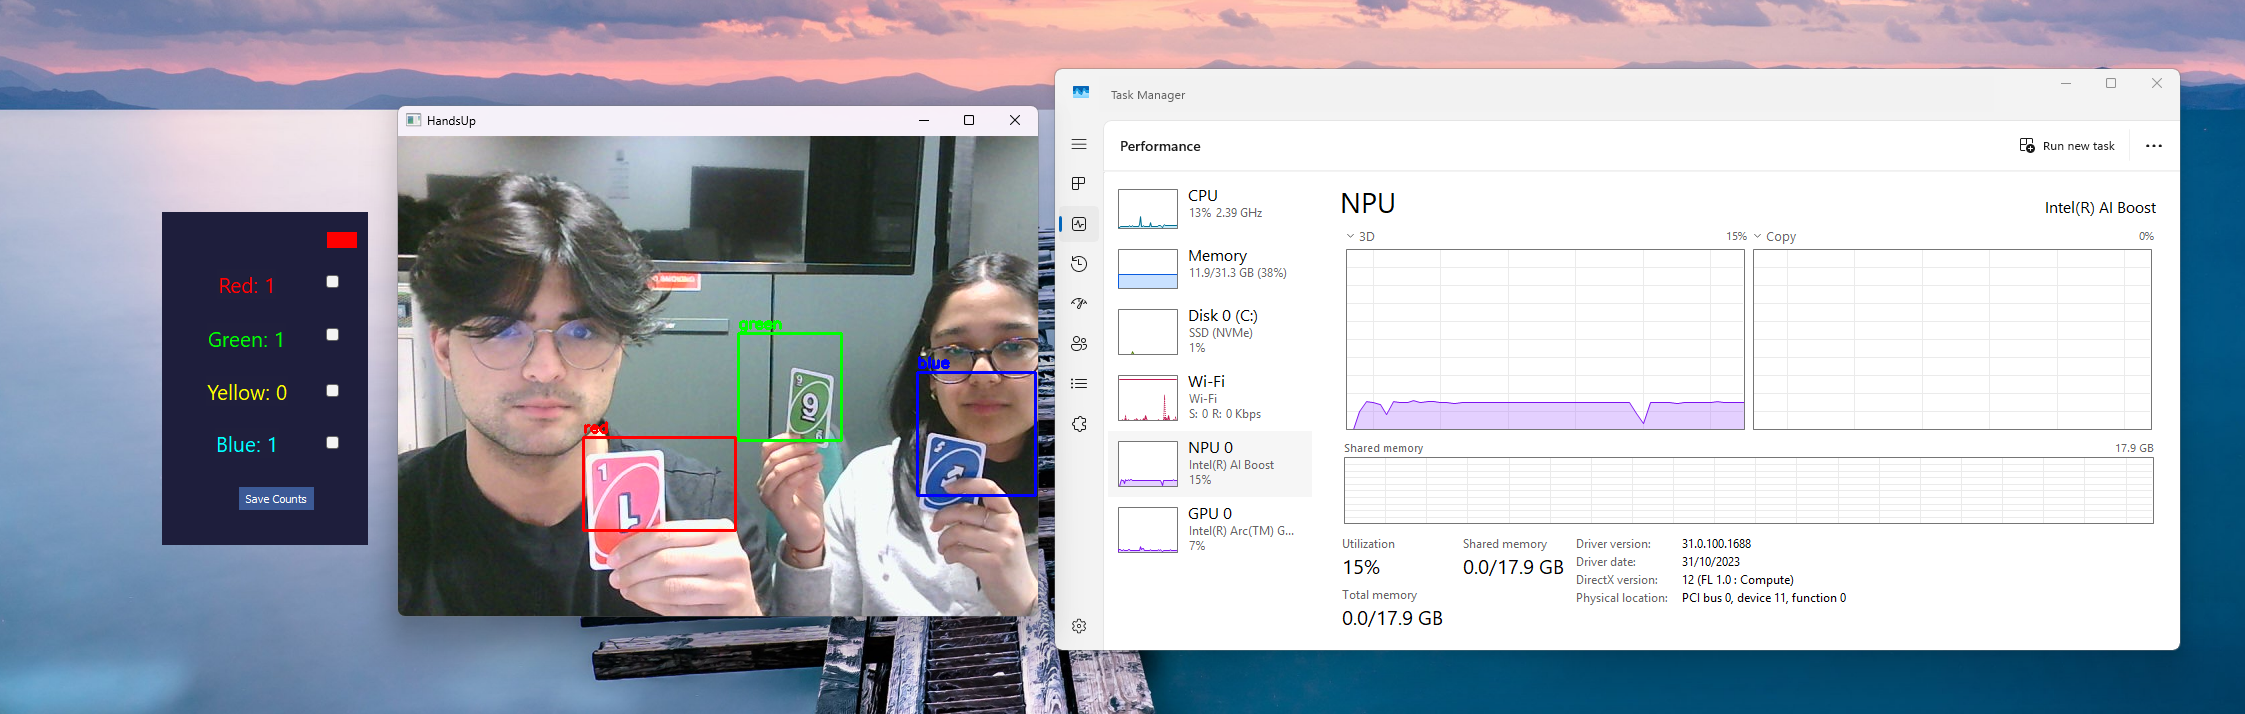Click DirectX version 12 (FL 1.0 : Compute)
Screen dimensions: 2245x714
[1737, 580]
